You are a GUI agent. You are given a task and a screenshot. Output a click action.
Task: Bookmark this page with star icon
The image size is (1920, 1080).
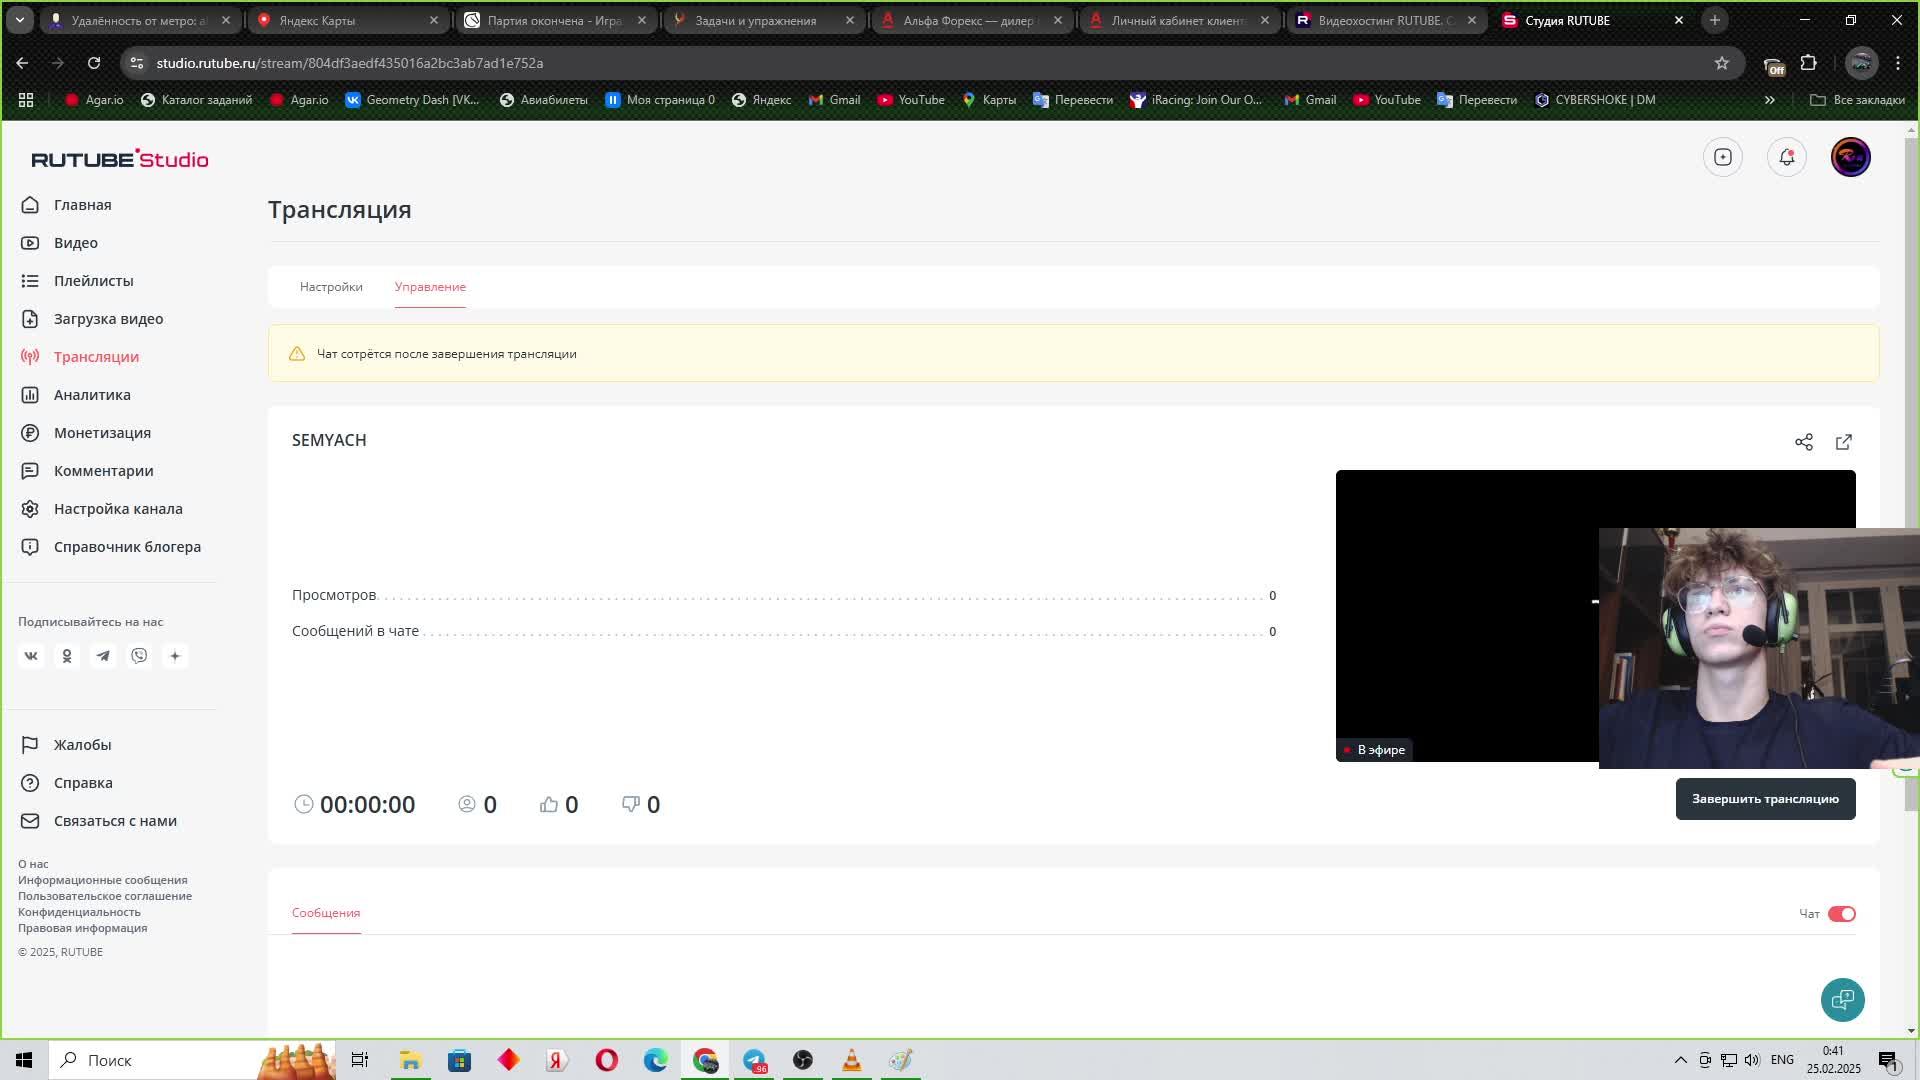pos(1721,63)
